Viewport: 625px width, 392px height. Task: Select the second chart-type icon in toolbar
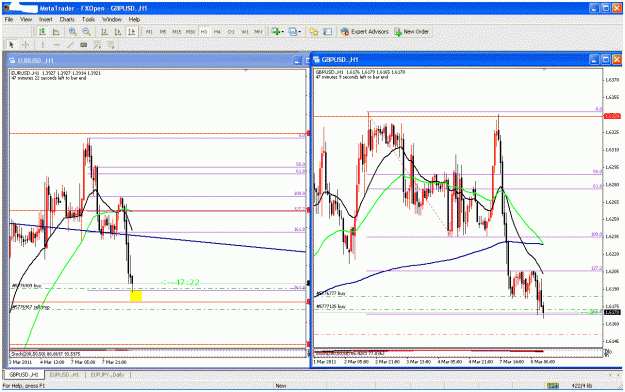point(56,32)
